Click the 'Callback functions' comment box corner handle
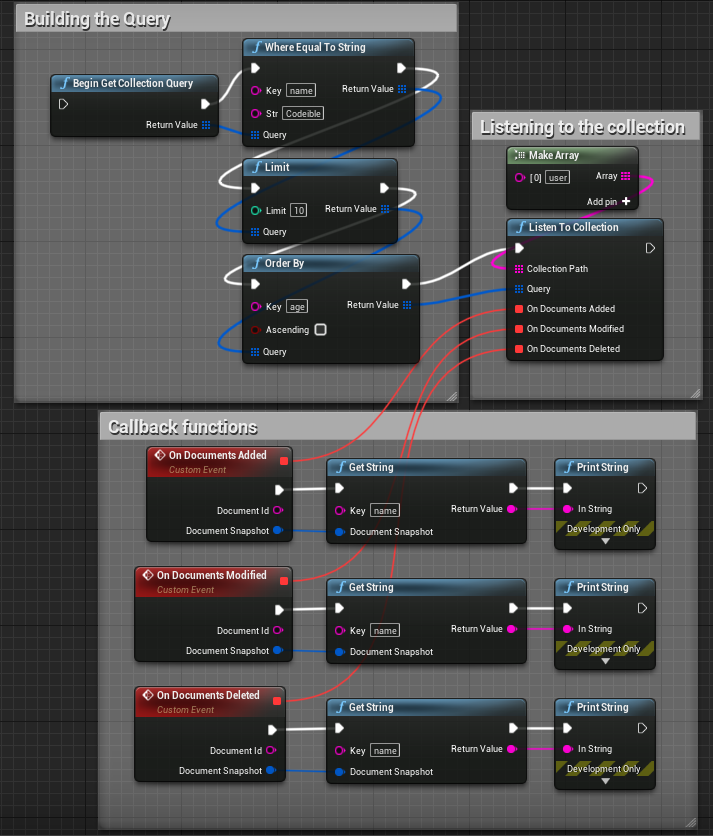The height and width of the screenshot is (836, 713). tap(690, 822)
